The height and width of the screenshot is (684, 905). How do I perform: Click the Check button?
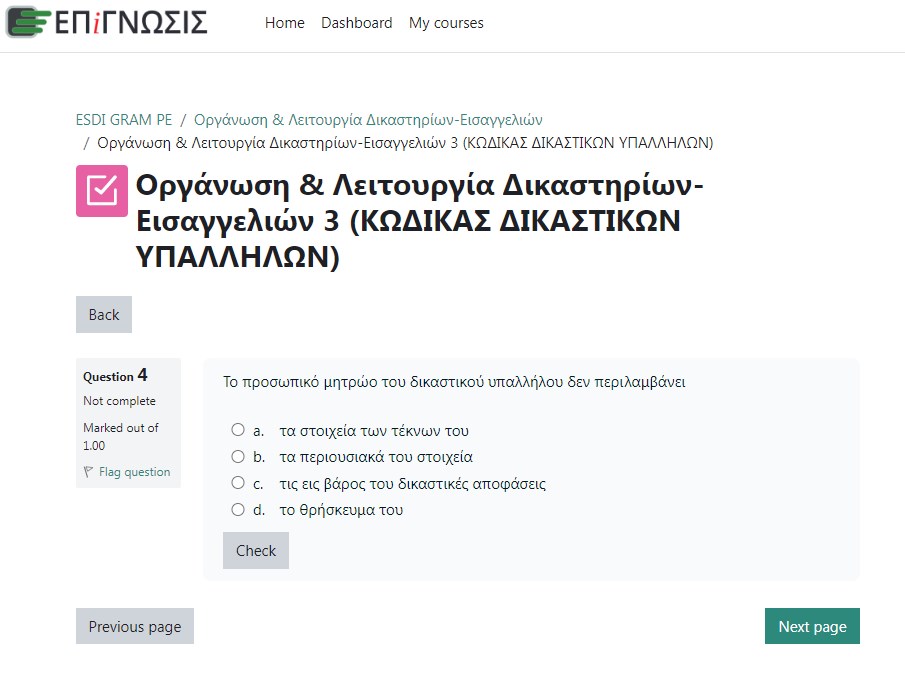256,551
